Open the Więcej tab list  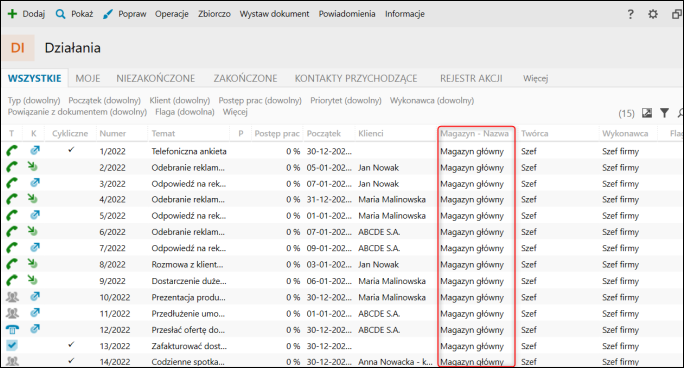[x=536, y=78]
